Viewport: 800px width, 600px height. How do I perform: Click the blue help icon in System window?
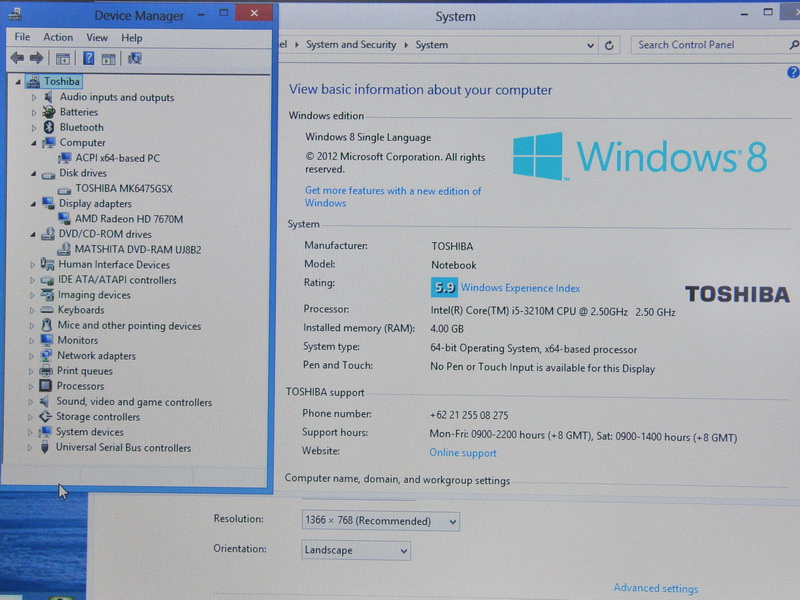(793, 72)
